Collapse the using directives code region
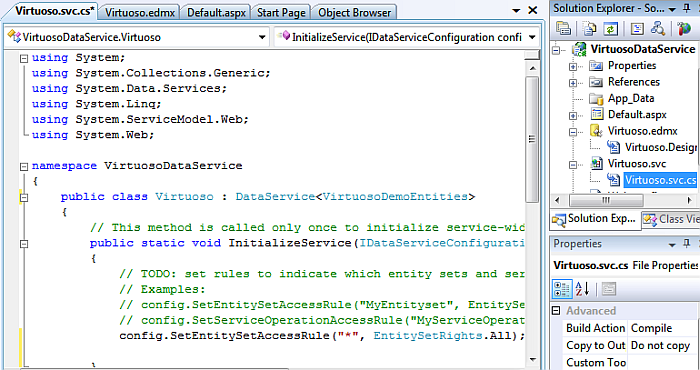Viewport: 700px width, 370px height. [24, 58]
